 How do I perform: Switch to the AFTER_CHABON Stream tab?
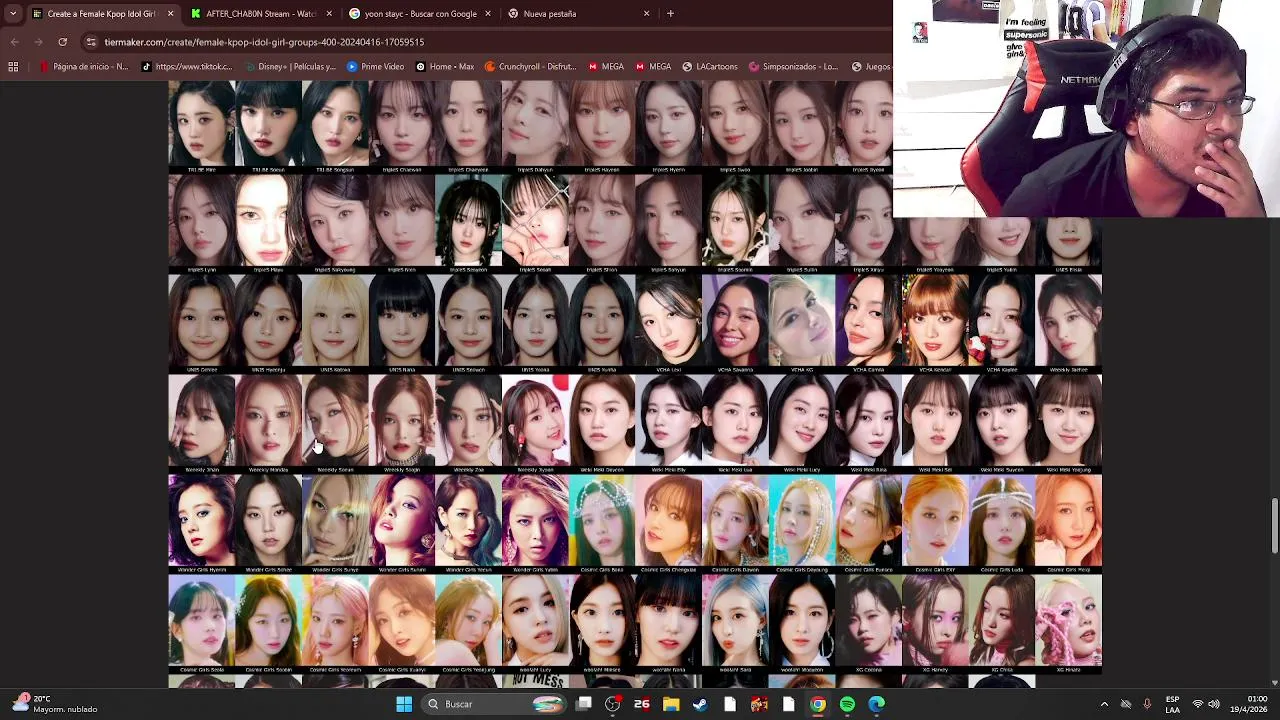pyautogui.click(x=260, y=14)
